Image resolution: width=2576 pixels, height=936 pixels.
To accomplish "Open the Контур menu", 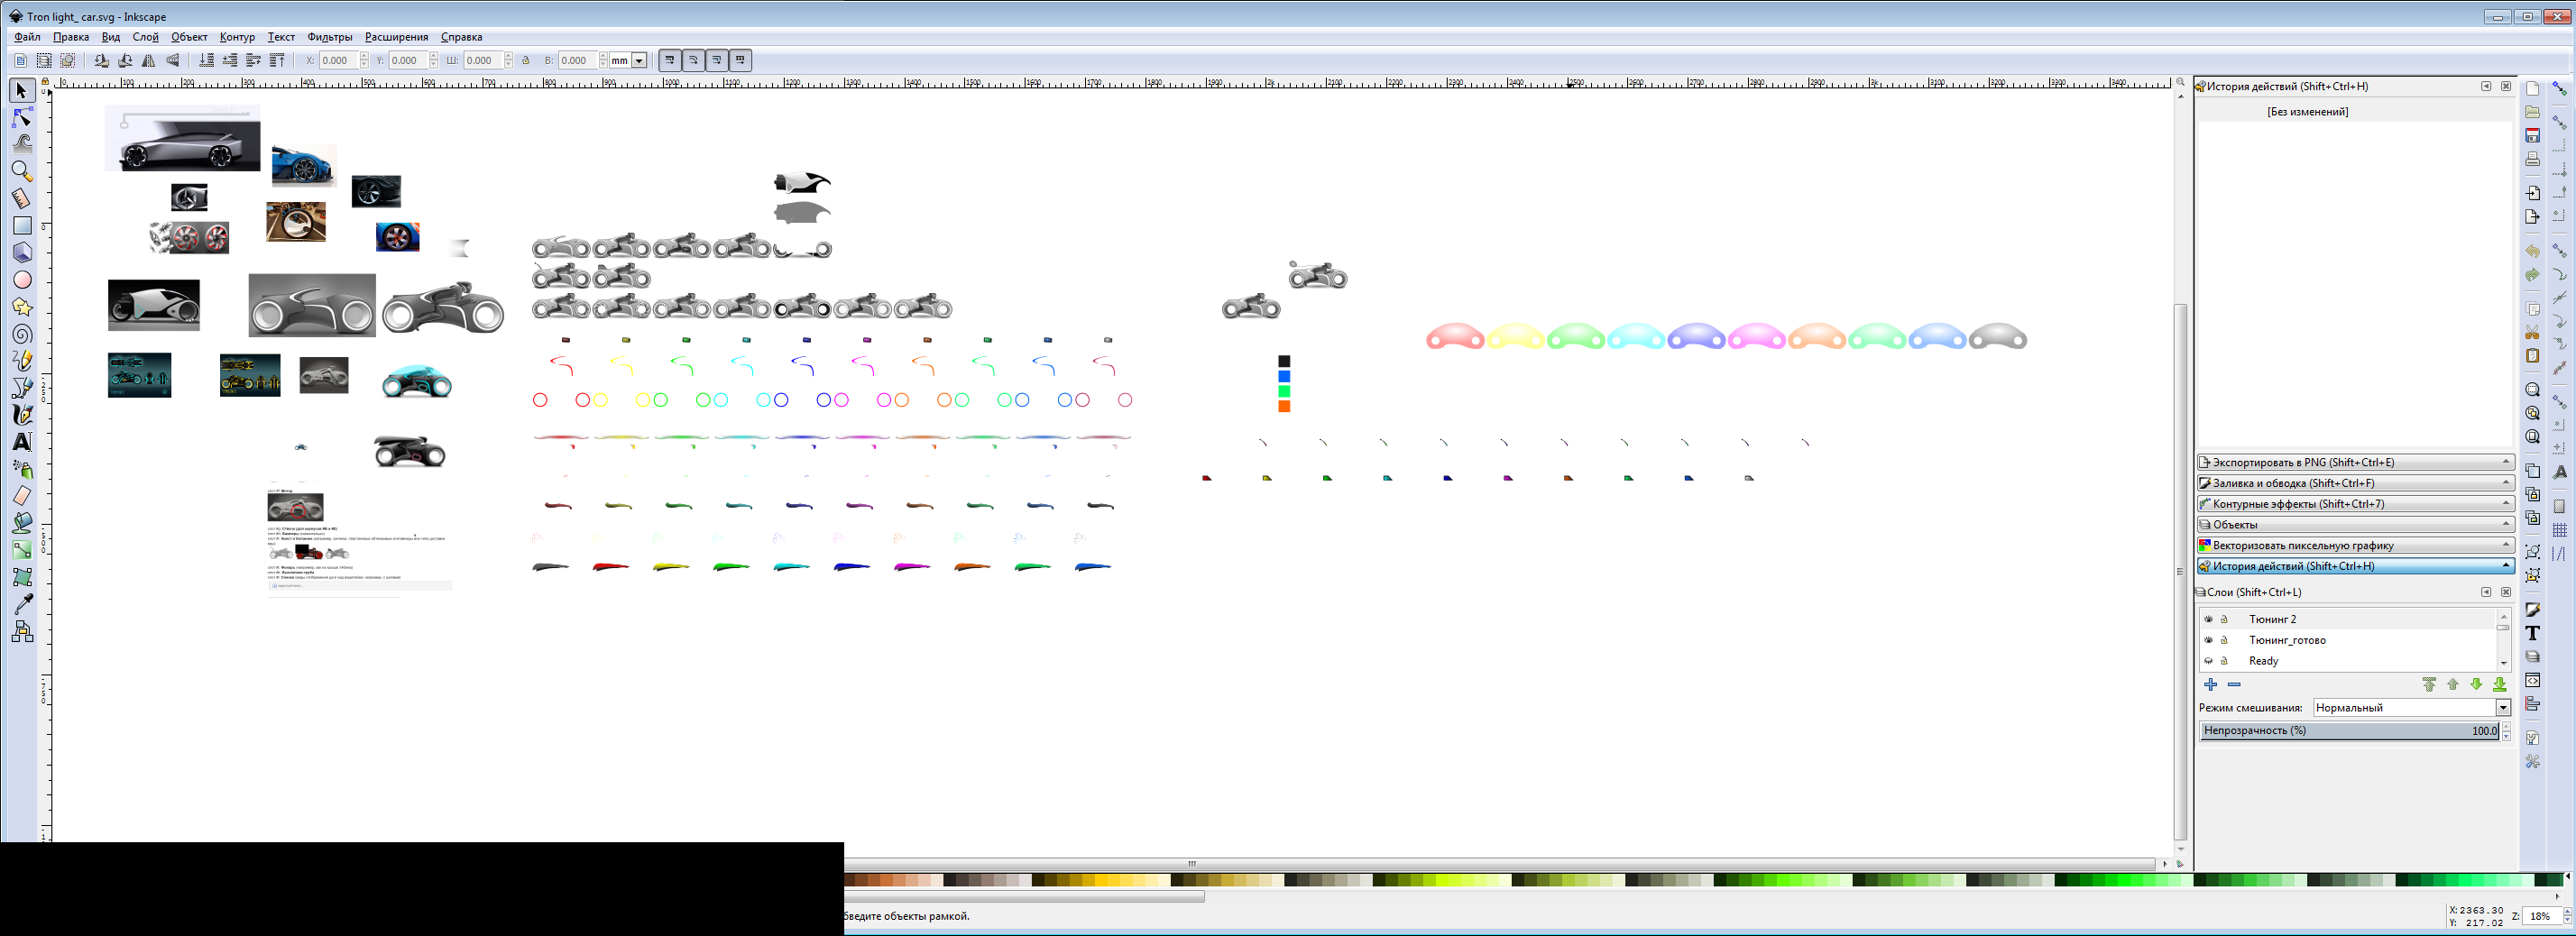I will pos(237,37).
